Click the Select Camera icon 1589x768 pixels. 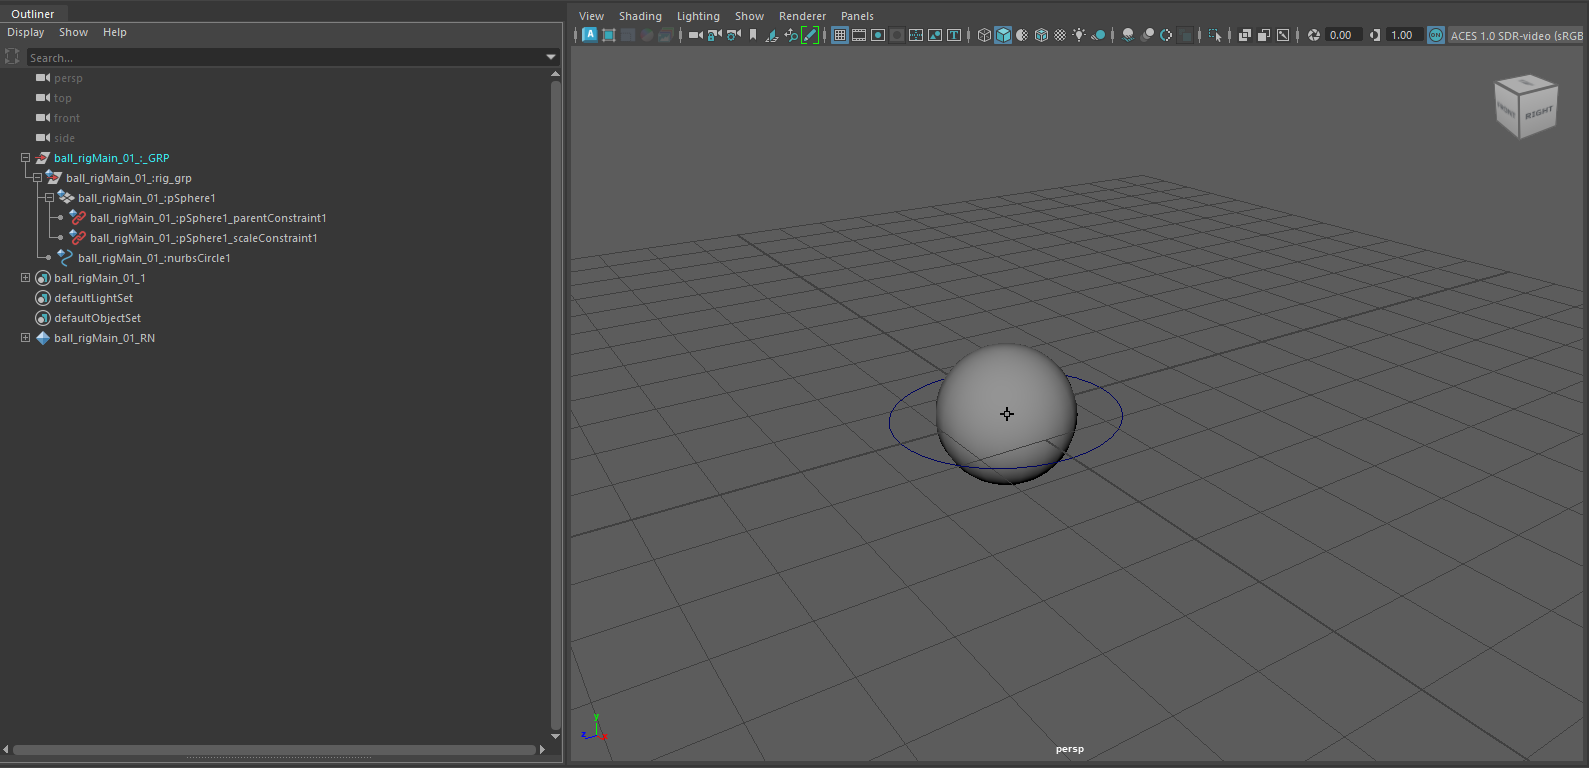(696, 35)
